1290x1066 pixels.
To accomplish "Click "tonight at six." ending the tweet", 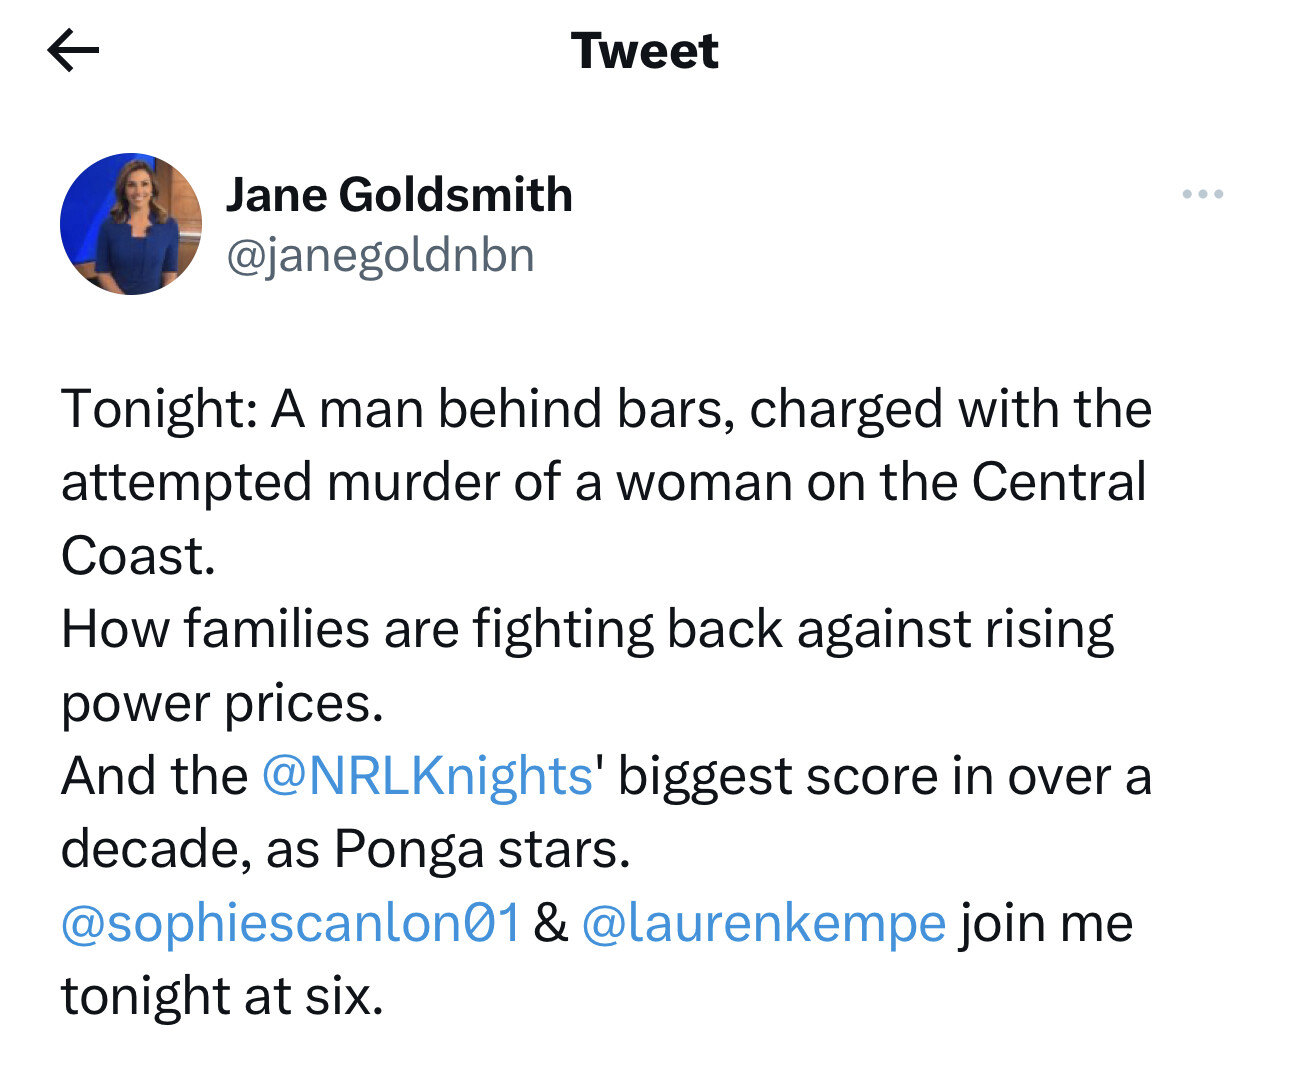I will [222, 996].
